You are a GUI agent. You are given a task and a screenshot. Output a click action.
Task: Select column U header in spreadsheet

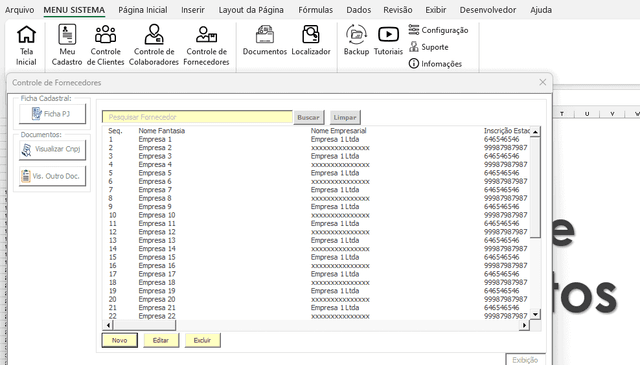(x=587, y=114)
